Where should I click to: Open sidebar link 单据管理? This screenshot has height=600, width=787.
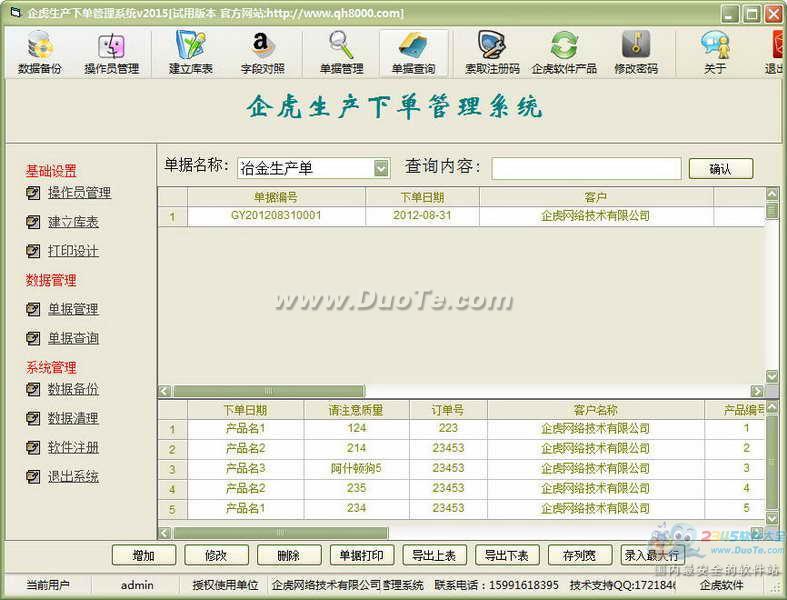(x=73, y=309)
